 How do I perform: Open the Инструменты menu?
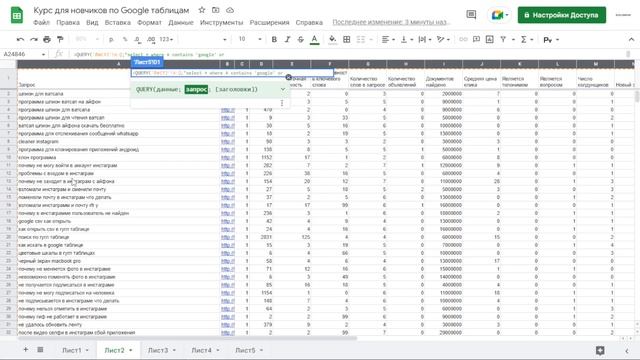221,22
